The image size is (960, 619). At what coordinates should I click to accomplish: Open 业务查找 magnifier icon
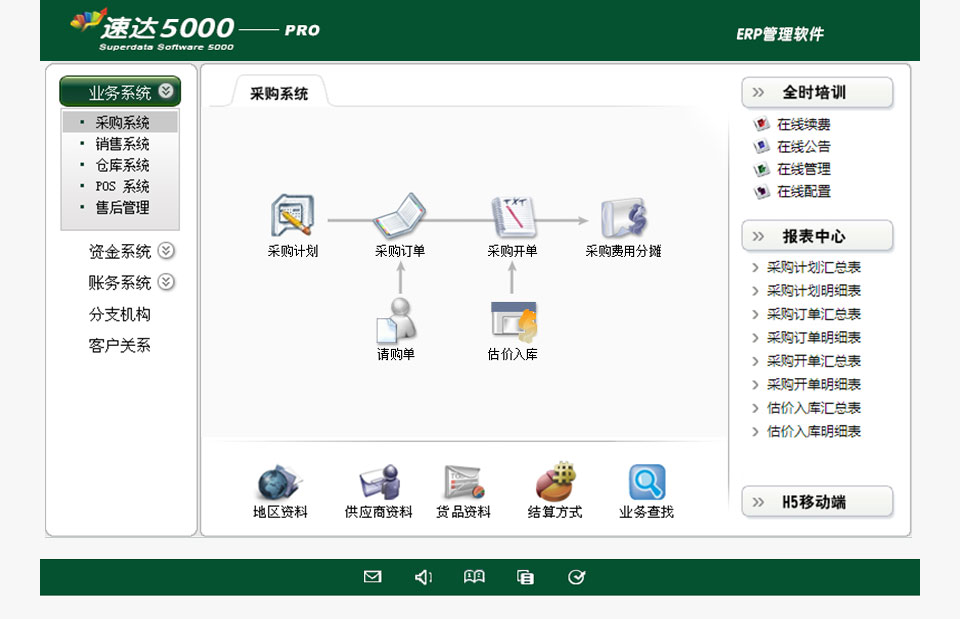click(x=647, y=482)
